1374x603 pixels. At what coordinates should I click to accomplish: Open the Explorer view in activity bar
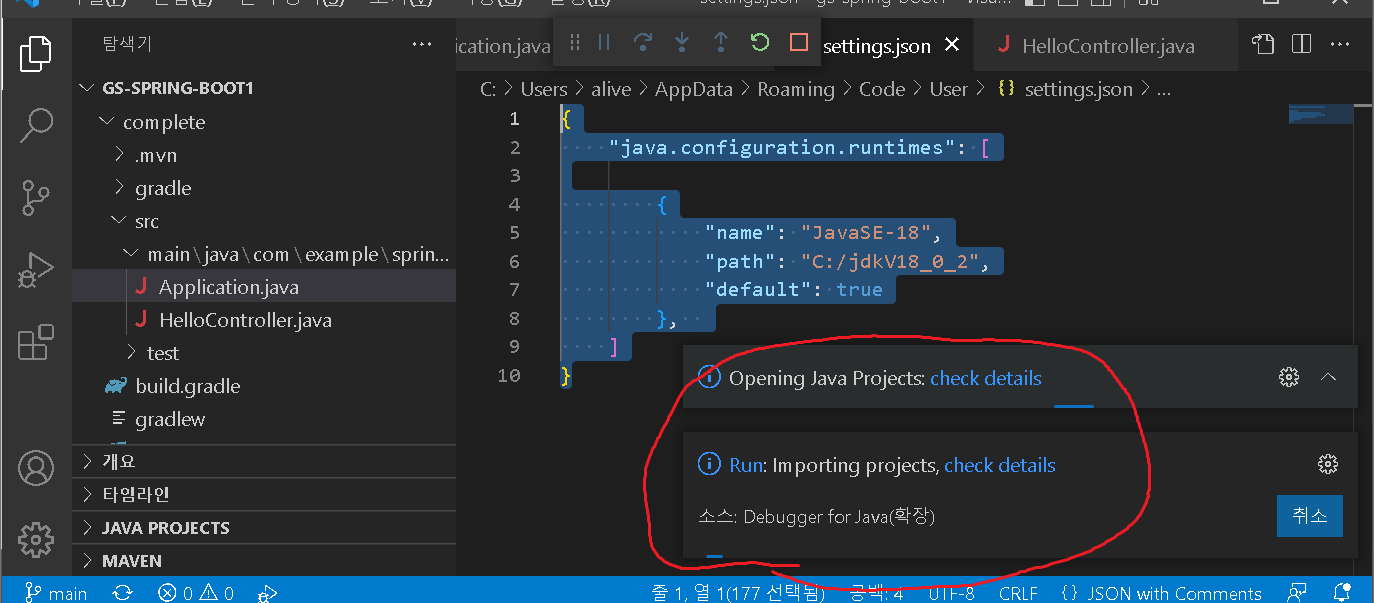[x=36, y=53]
